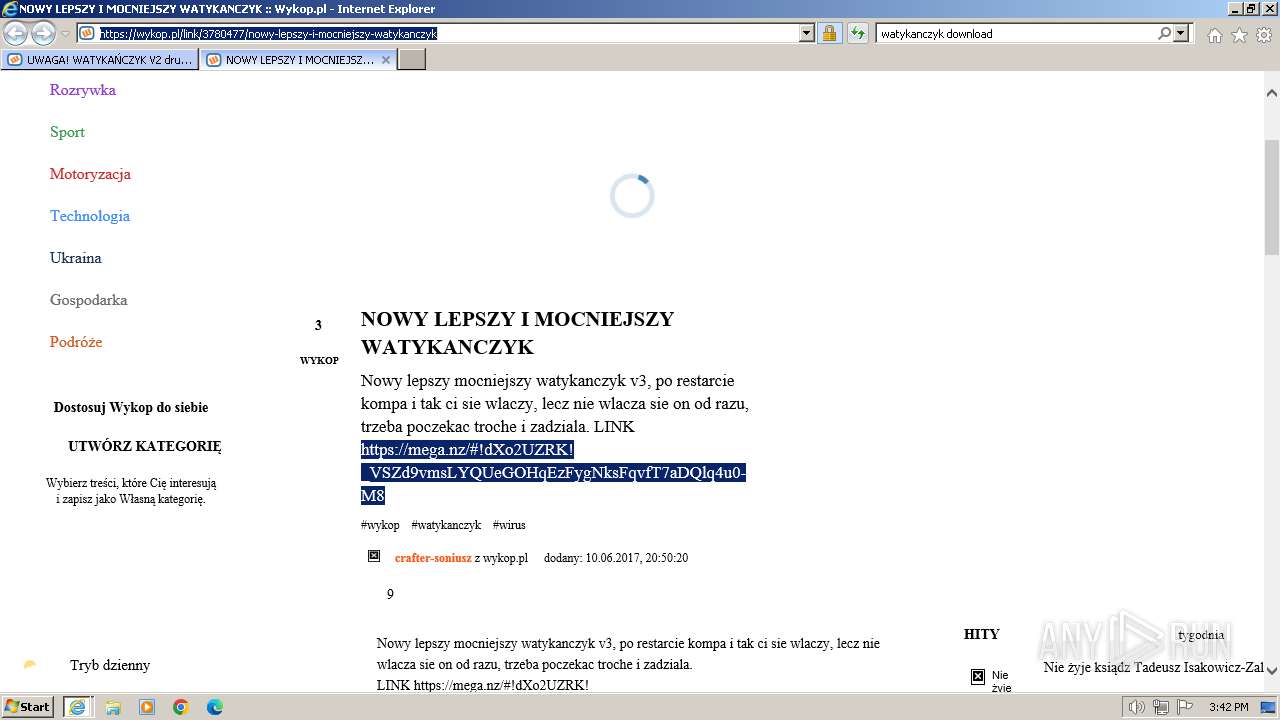This screenshot has width=1280, height=720.
Task: Open the media player taskbar icon
Action: [x=147, y=707]
